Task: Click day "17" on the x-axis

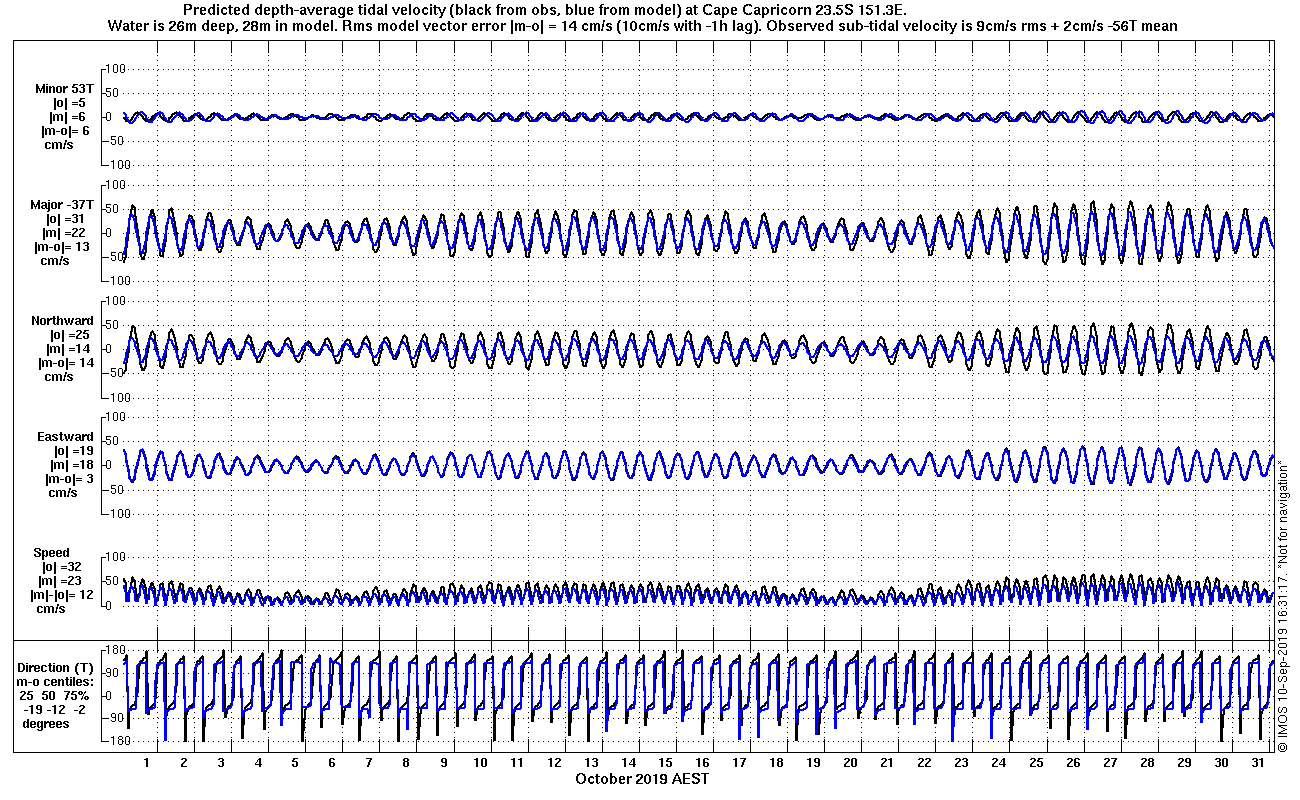Action: (739, 762)
